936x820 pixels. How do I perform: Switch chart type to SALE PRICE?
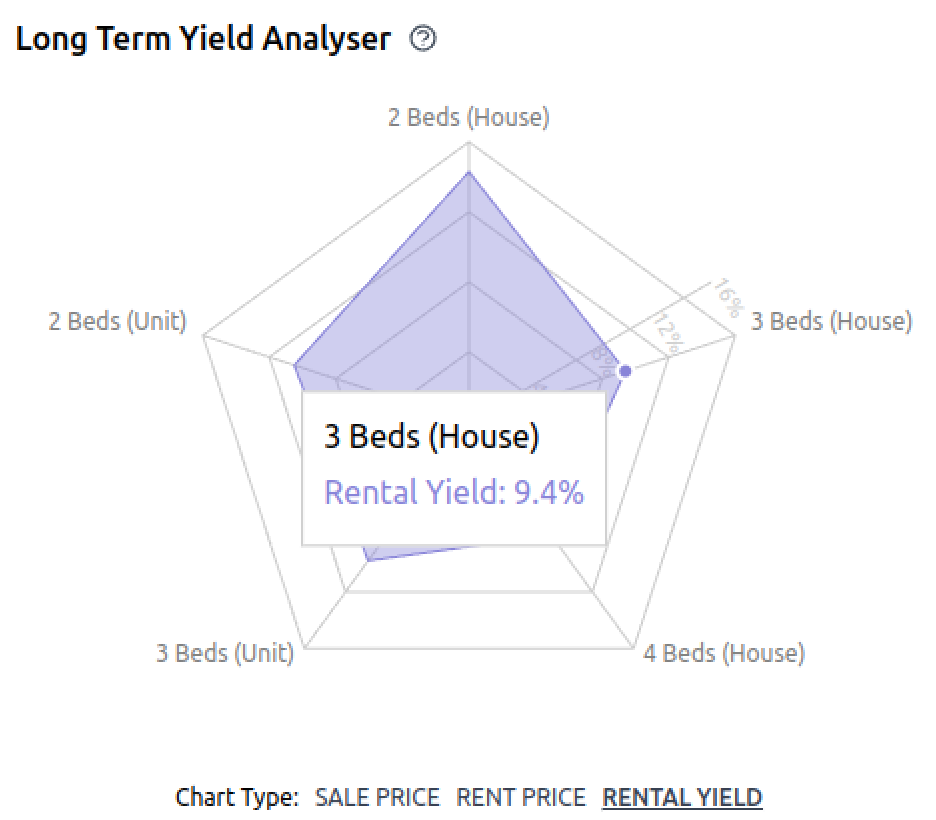[x=377, y=797]
